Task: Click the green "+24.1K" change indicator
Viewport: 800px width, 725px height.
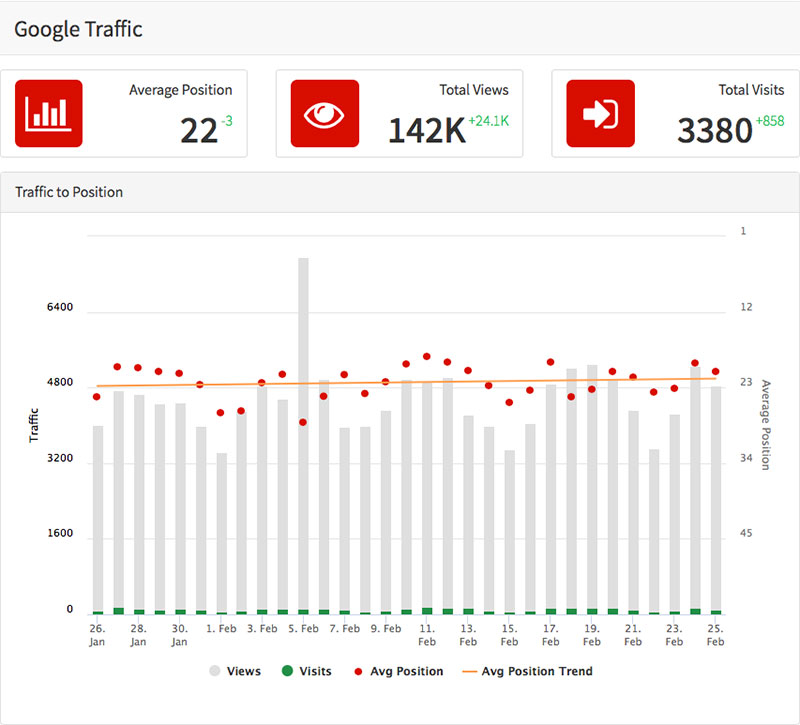Action: tap(489, 121)
